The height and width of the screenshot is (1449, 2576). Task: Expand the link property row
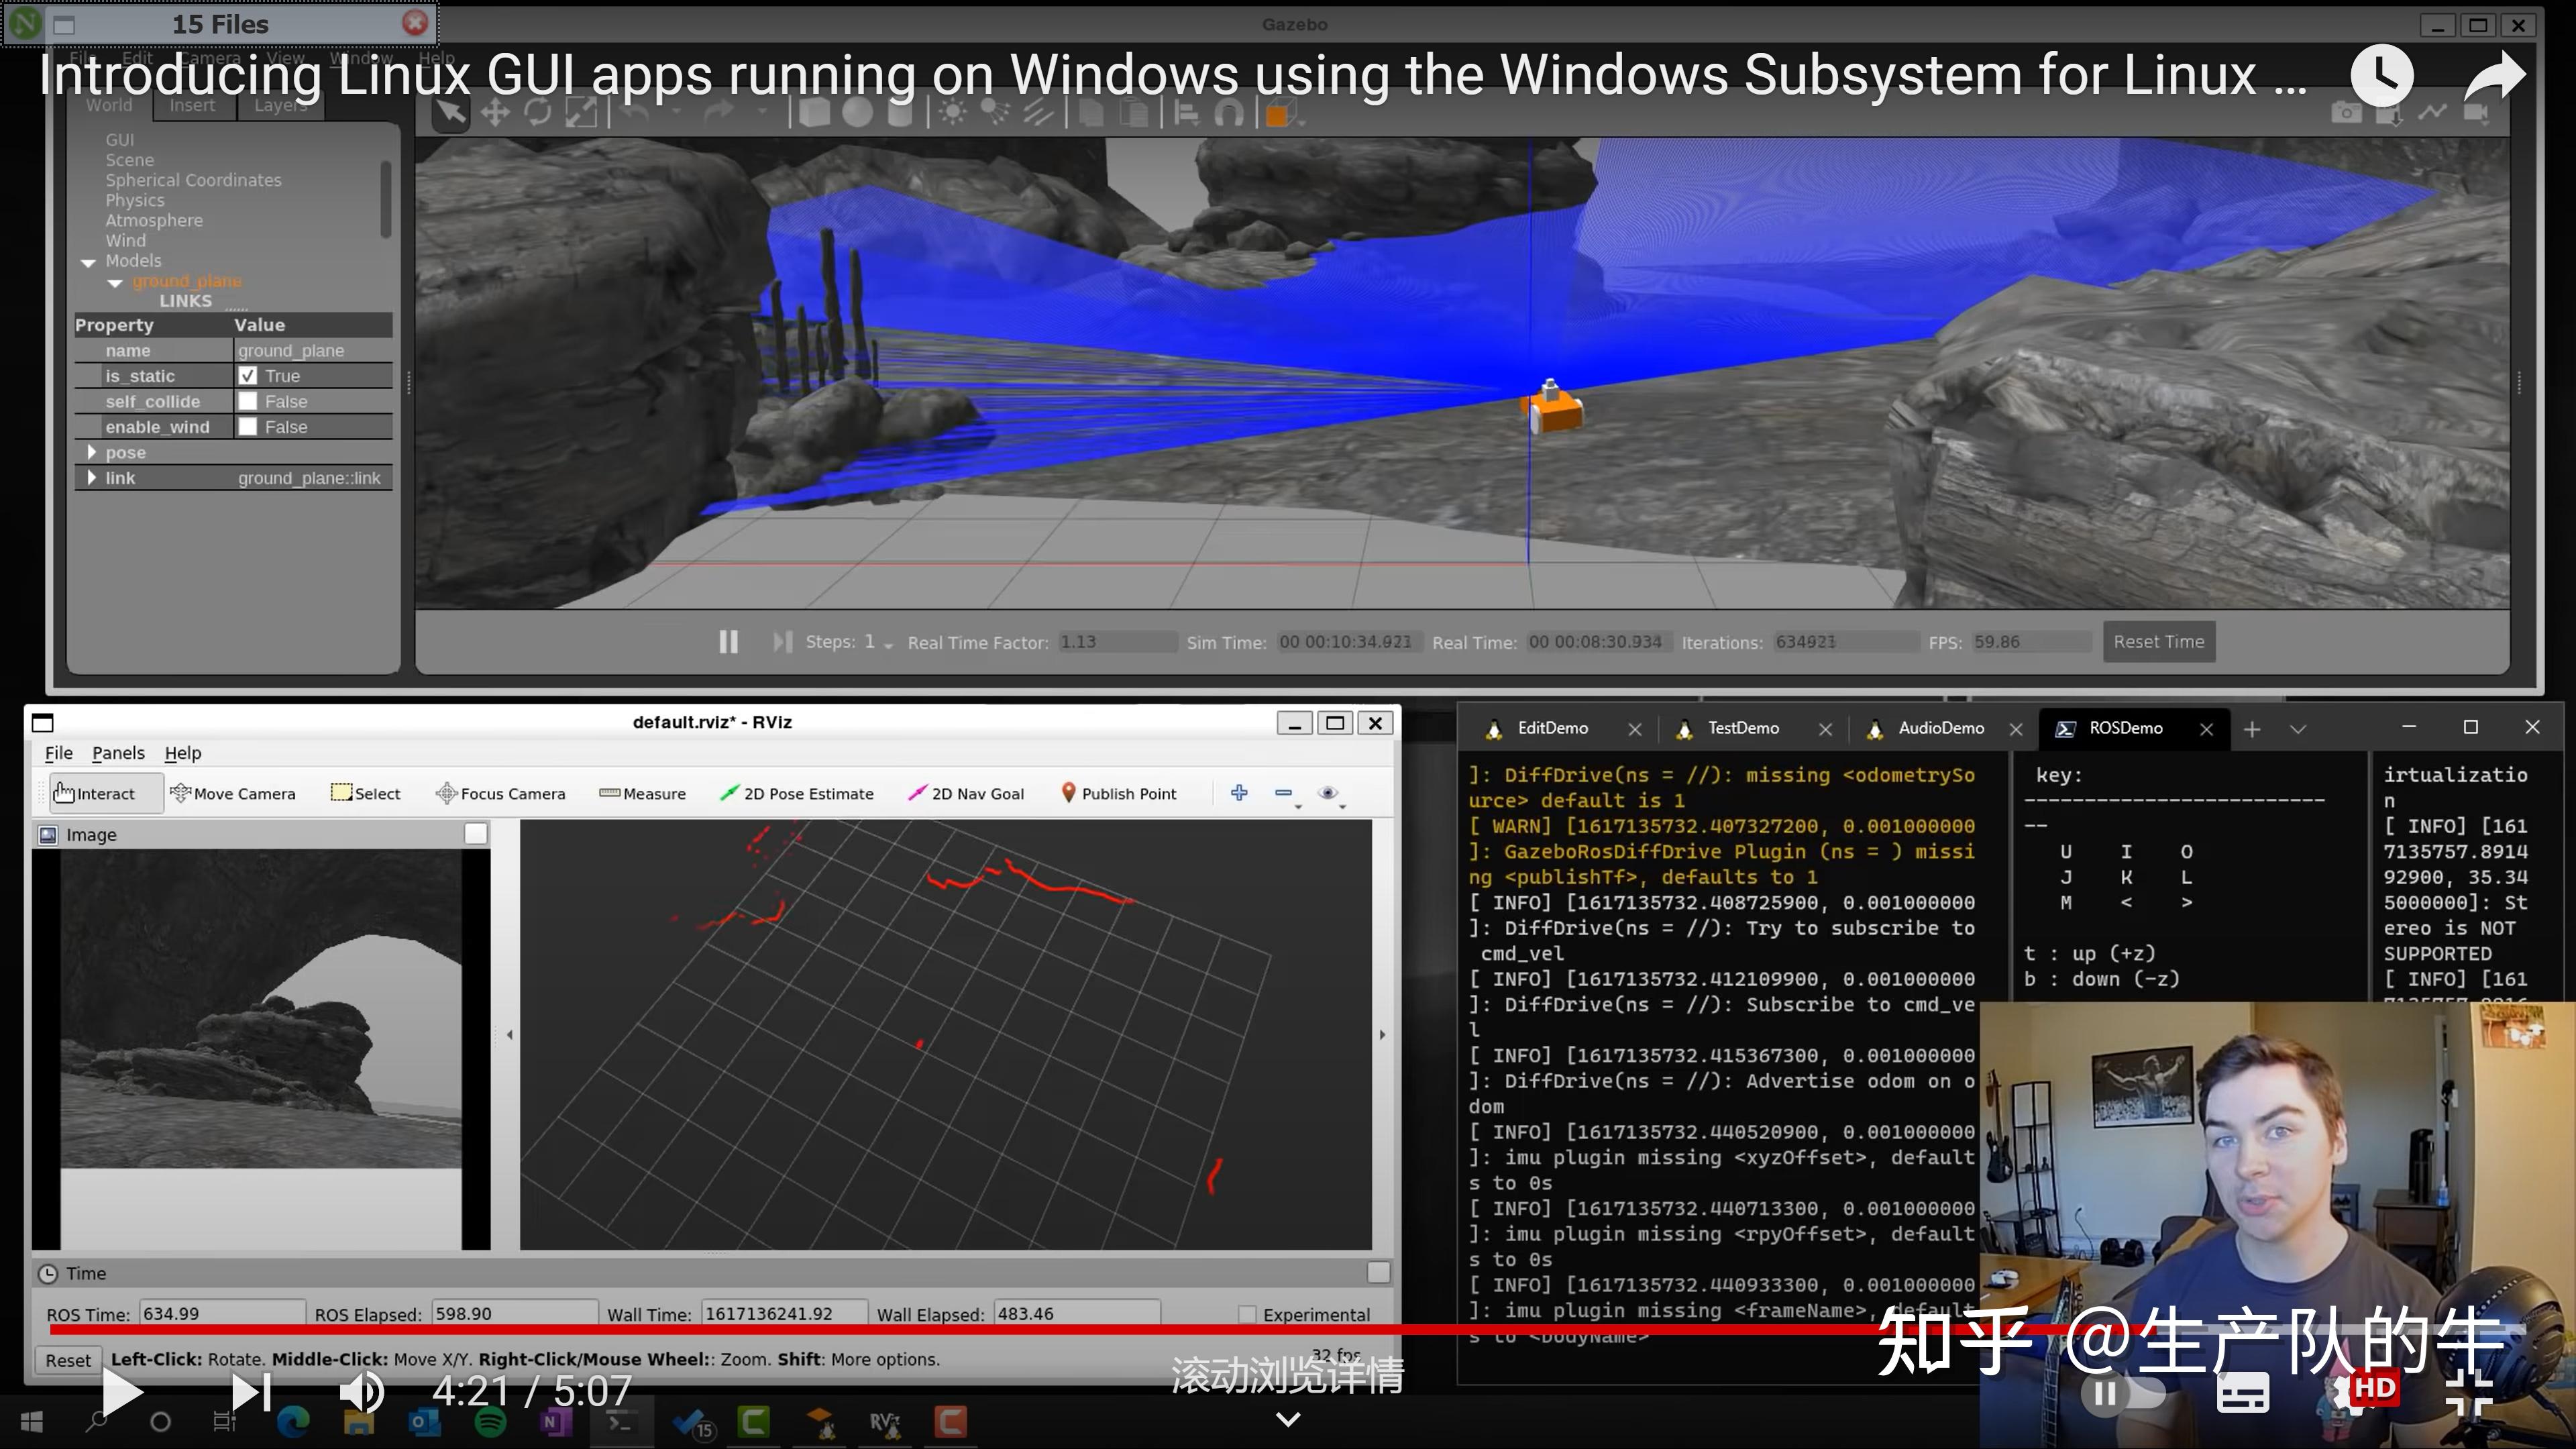[x=92, y=478]
